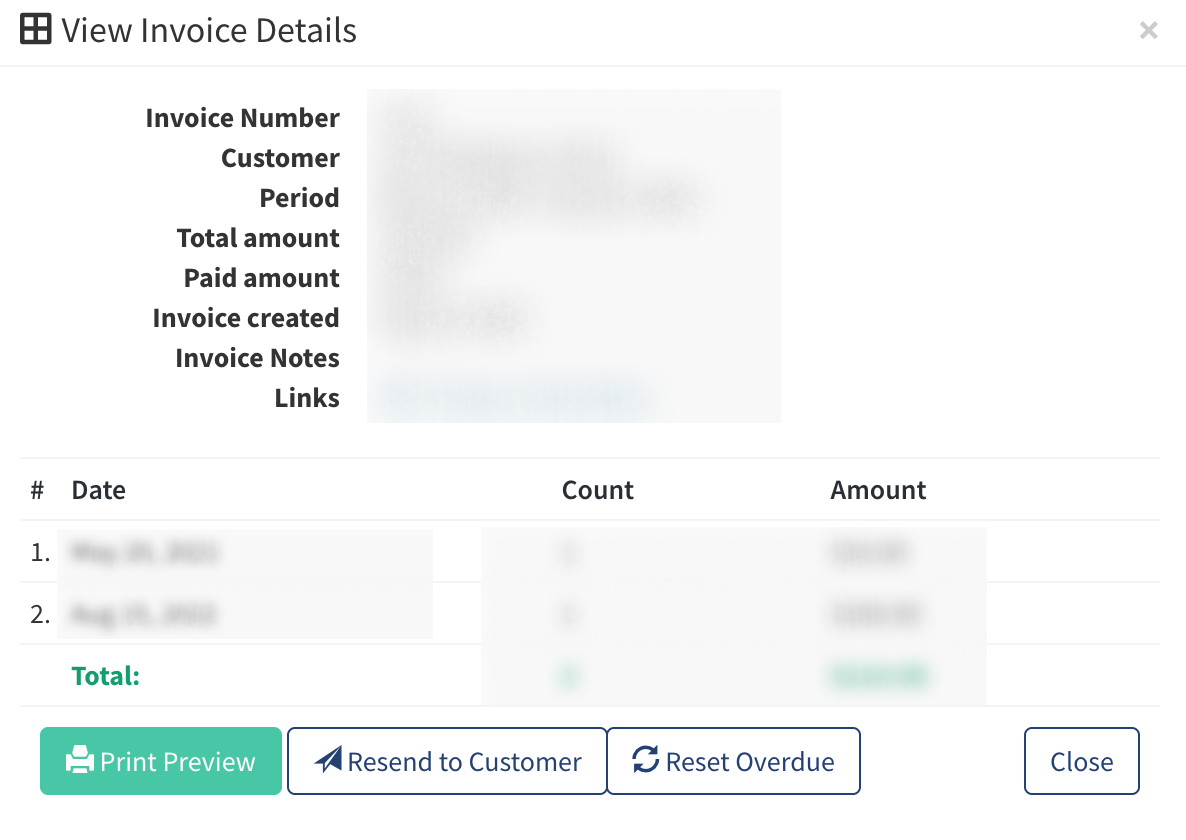The height and width of the screenshot is (840, 1186).
Task: Click the Reset Overdue button
Action: 733,761
